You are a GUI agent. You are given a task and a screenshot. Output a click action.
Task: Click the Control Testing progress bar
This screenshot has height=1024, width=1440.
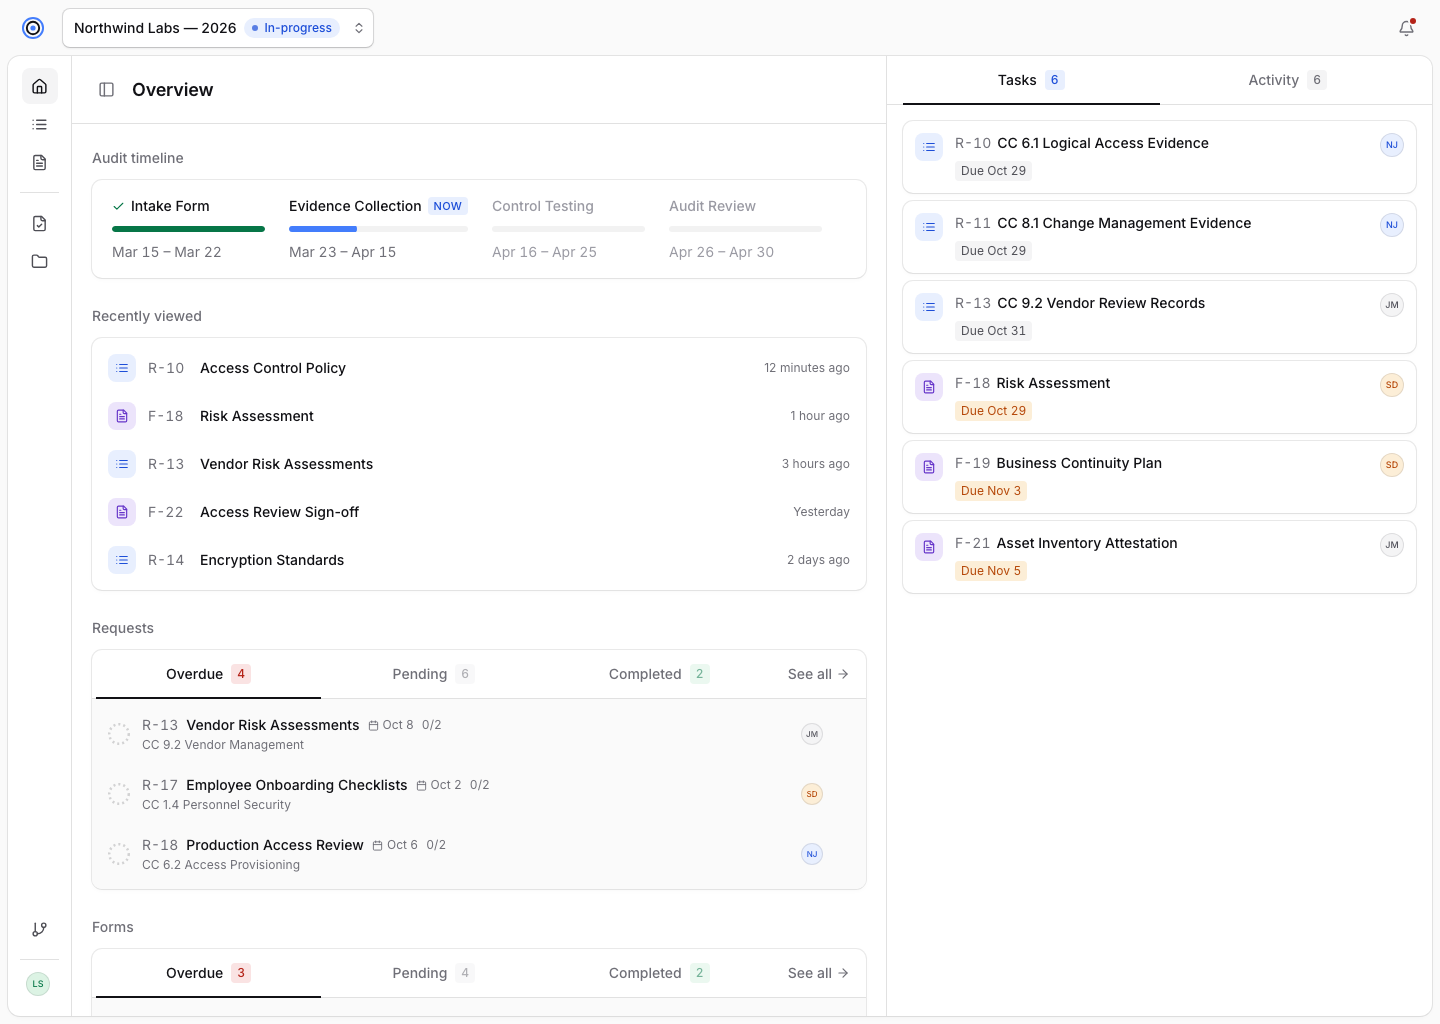(x=568, y=229)
